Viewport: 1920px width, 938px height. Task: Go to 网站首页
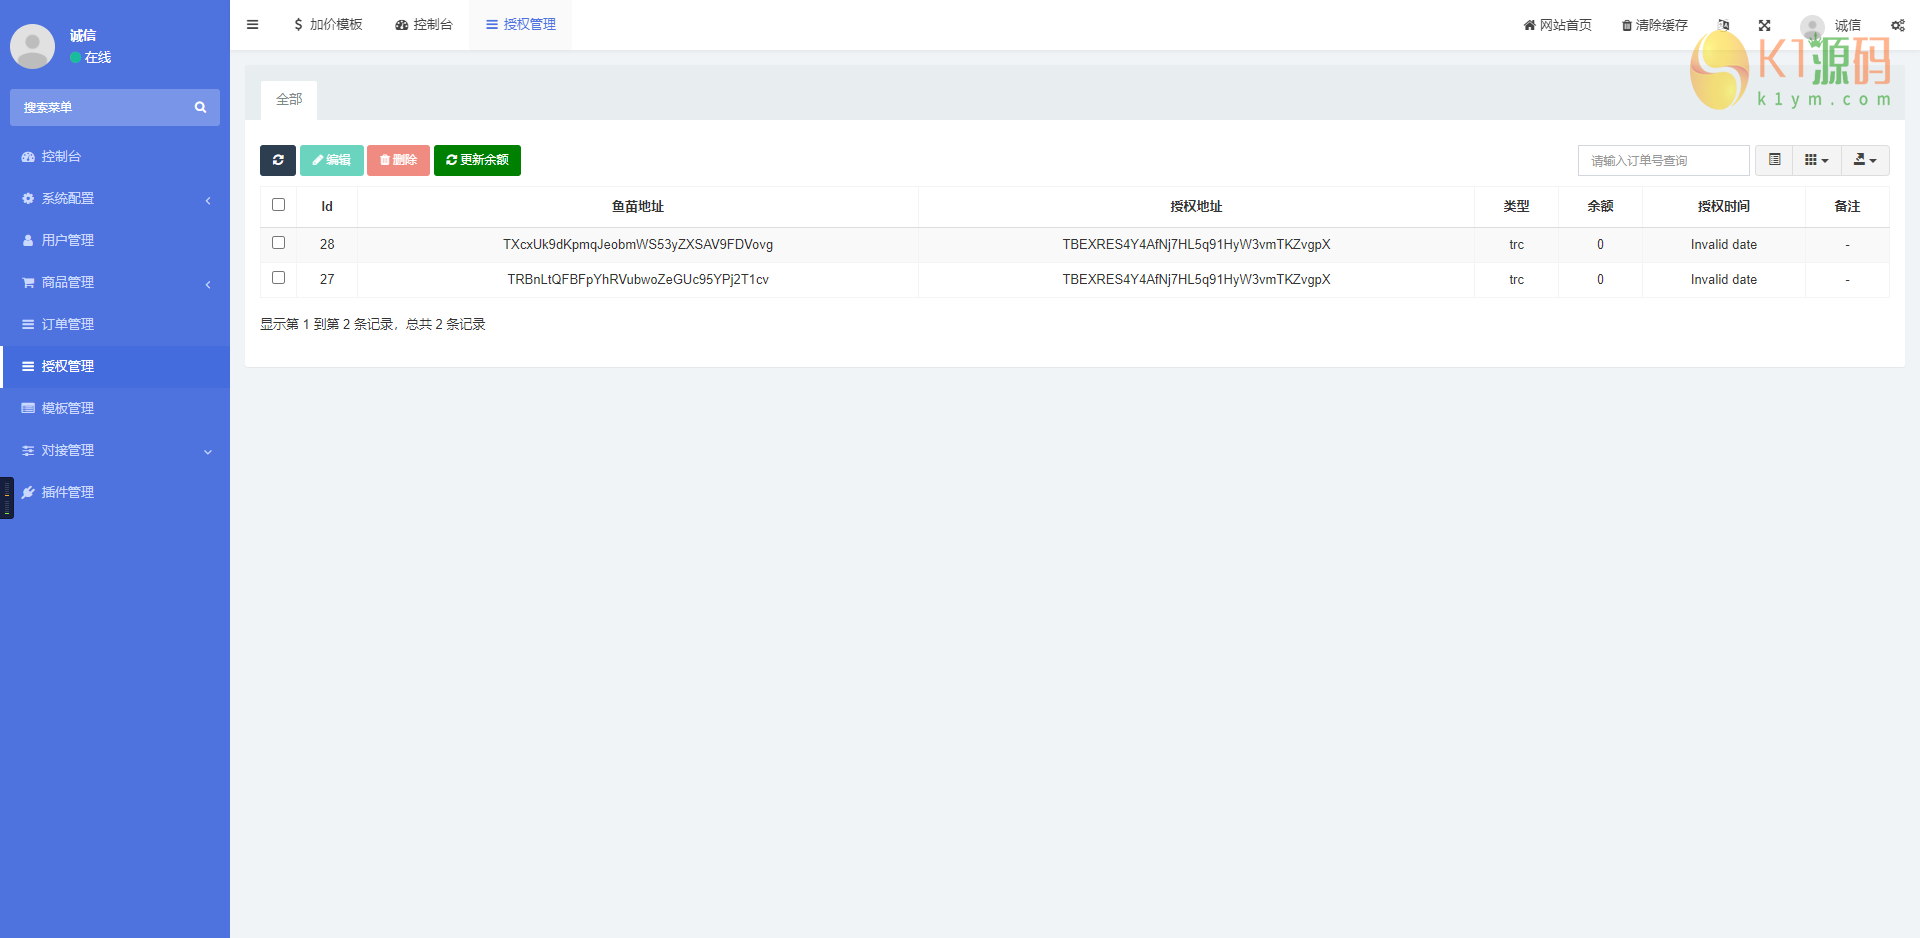coord(1557,25)
